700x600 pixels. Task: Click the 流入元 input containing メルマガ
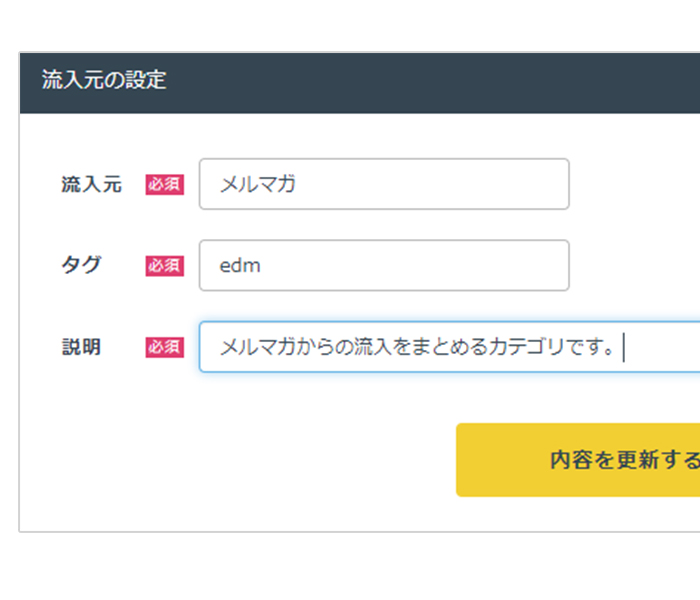pos(384,184)
